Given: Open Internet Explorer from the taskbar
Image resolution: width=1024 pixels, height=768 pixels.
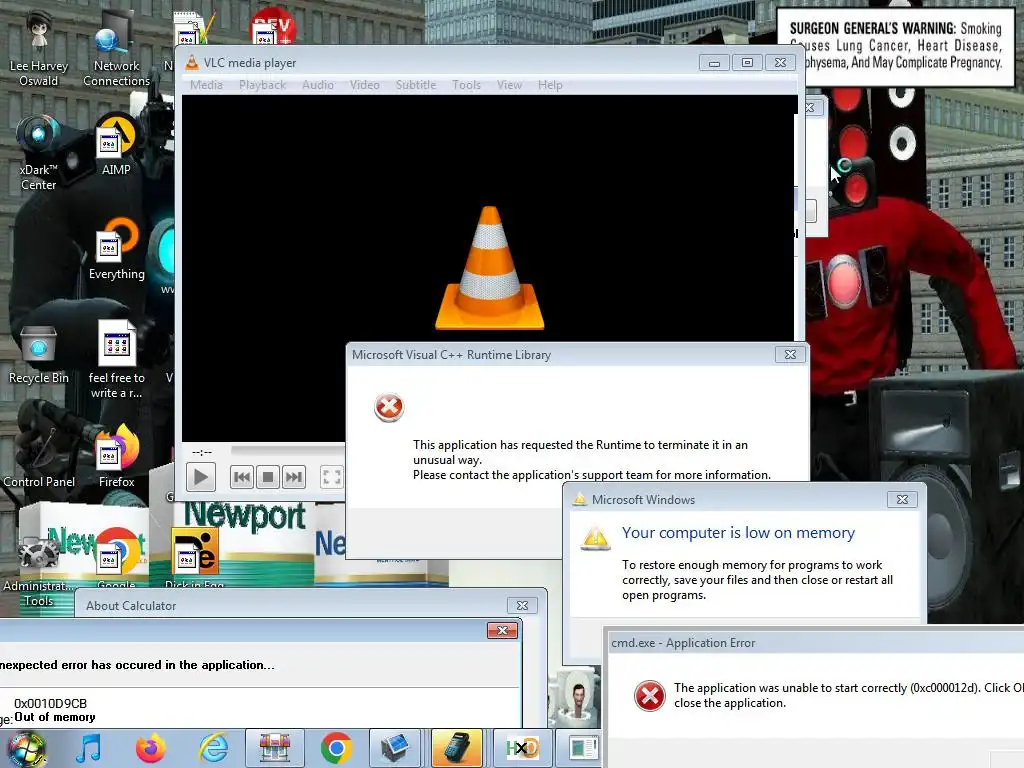Looking at the screenshot, I should [213, 748].
